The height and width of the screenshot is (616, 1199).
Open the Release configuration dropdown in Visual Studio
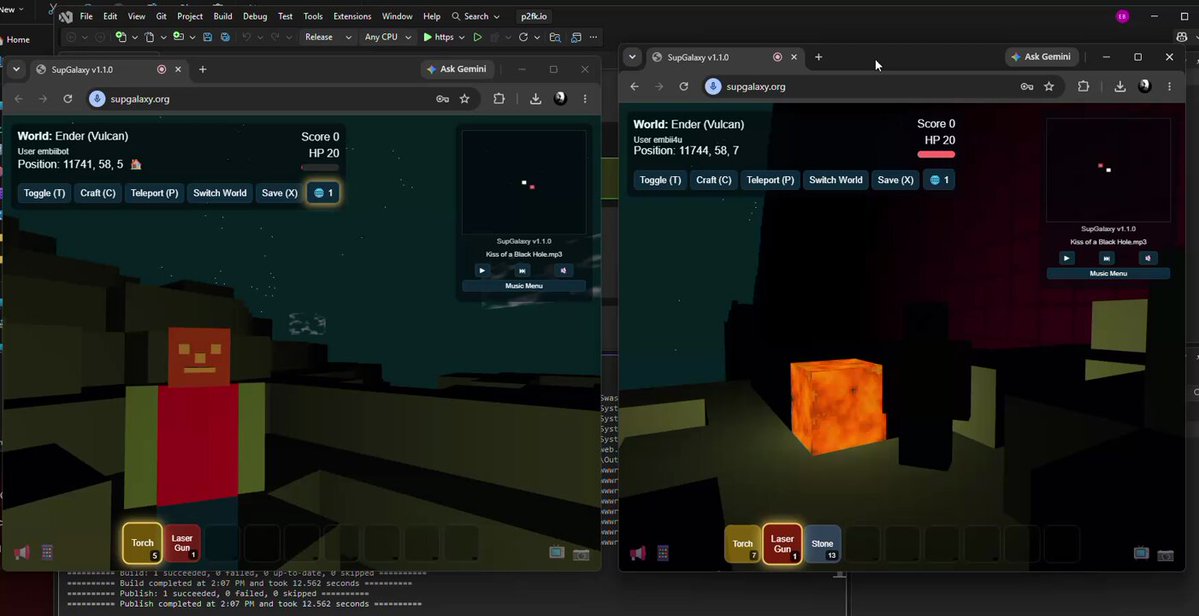[327, 37]
